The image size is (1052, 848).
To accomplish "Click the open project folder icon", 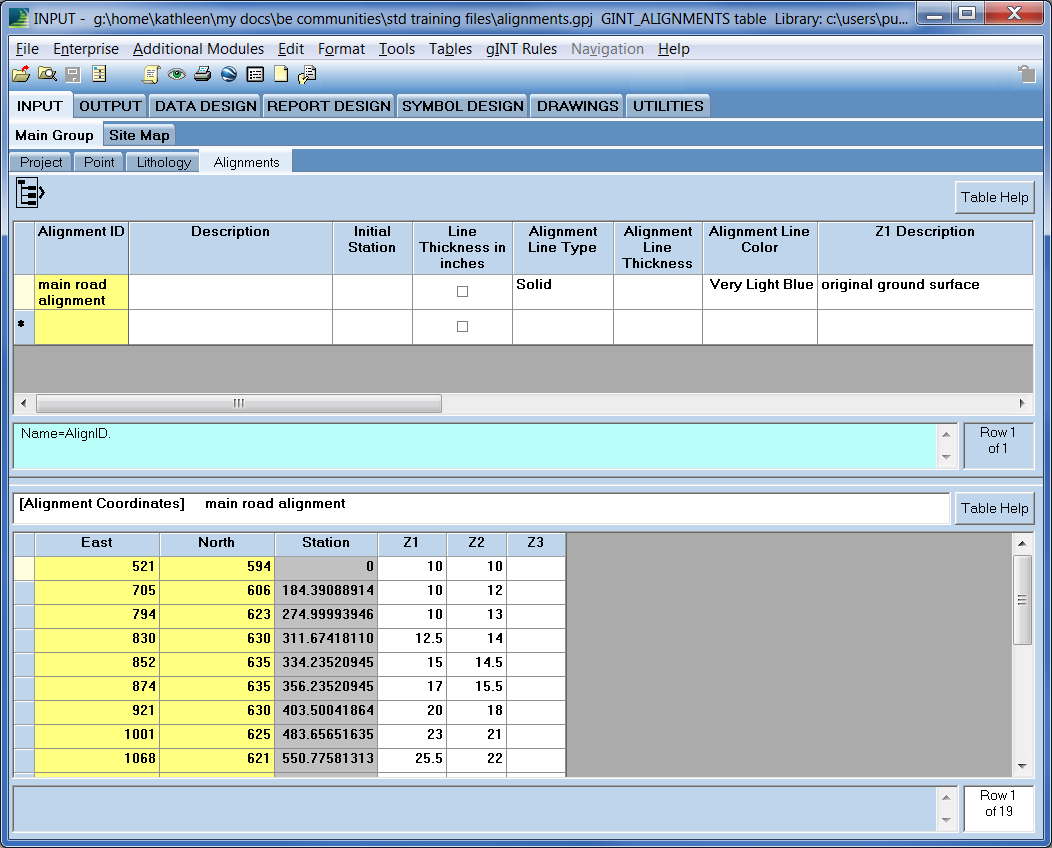I will coord(21,74).
